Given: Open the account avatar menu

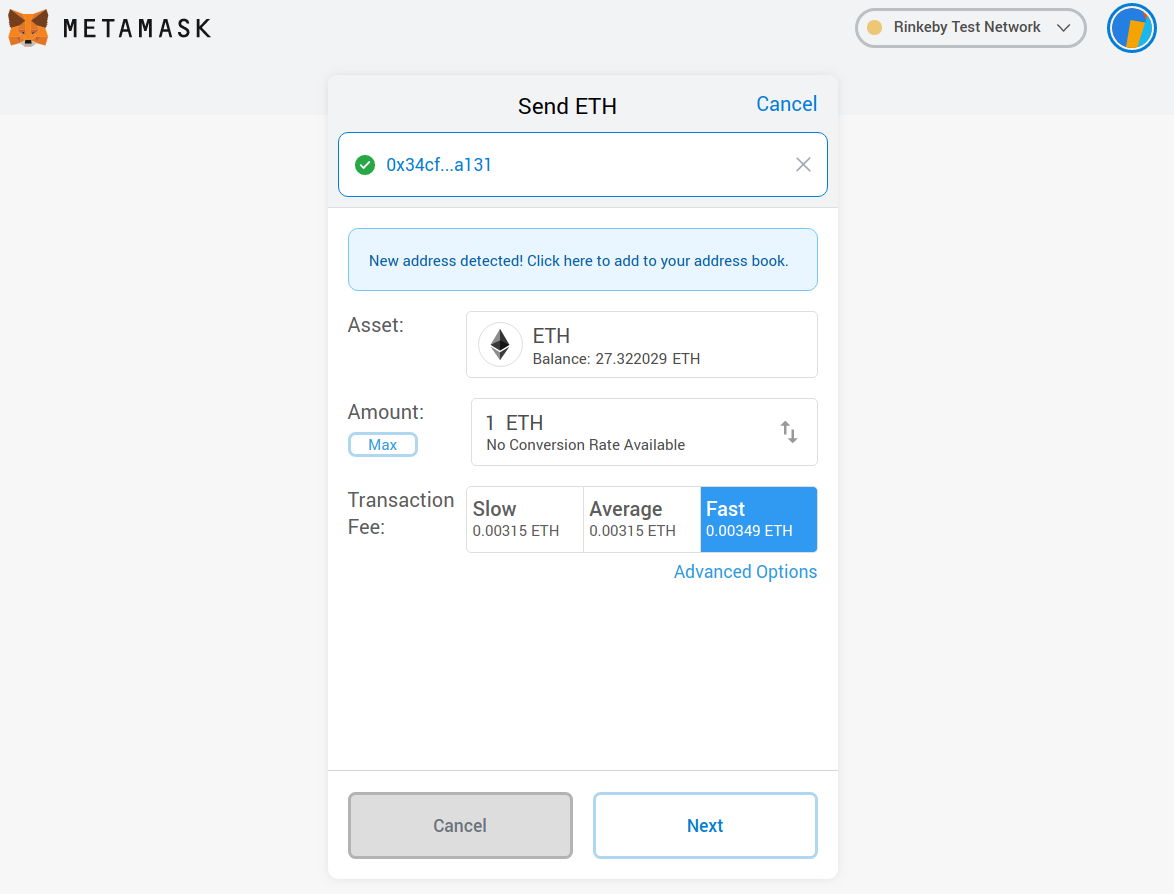Looking at the screenshot, I should tap(1131, 28).
